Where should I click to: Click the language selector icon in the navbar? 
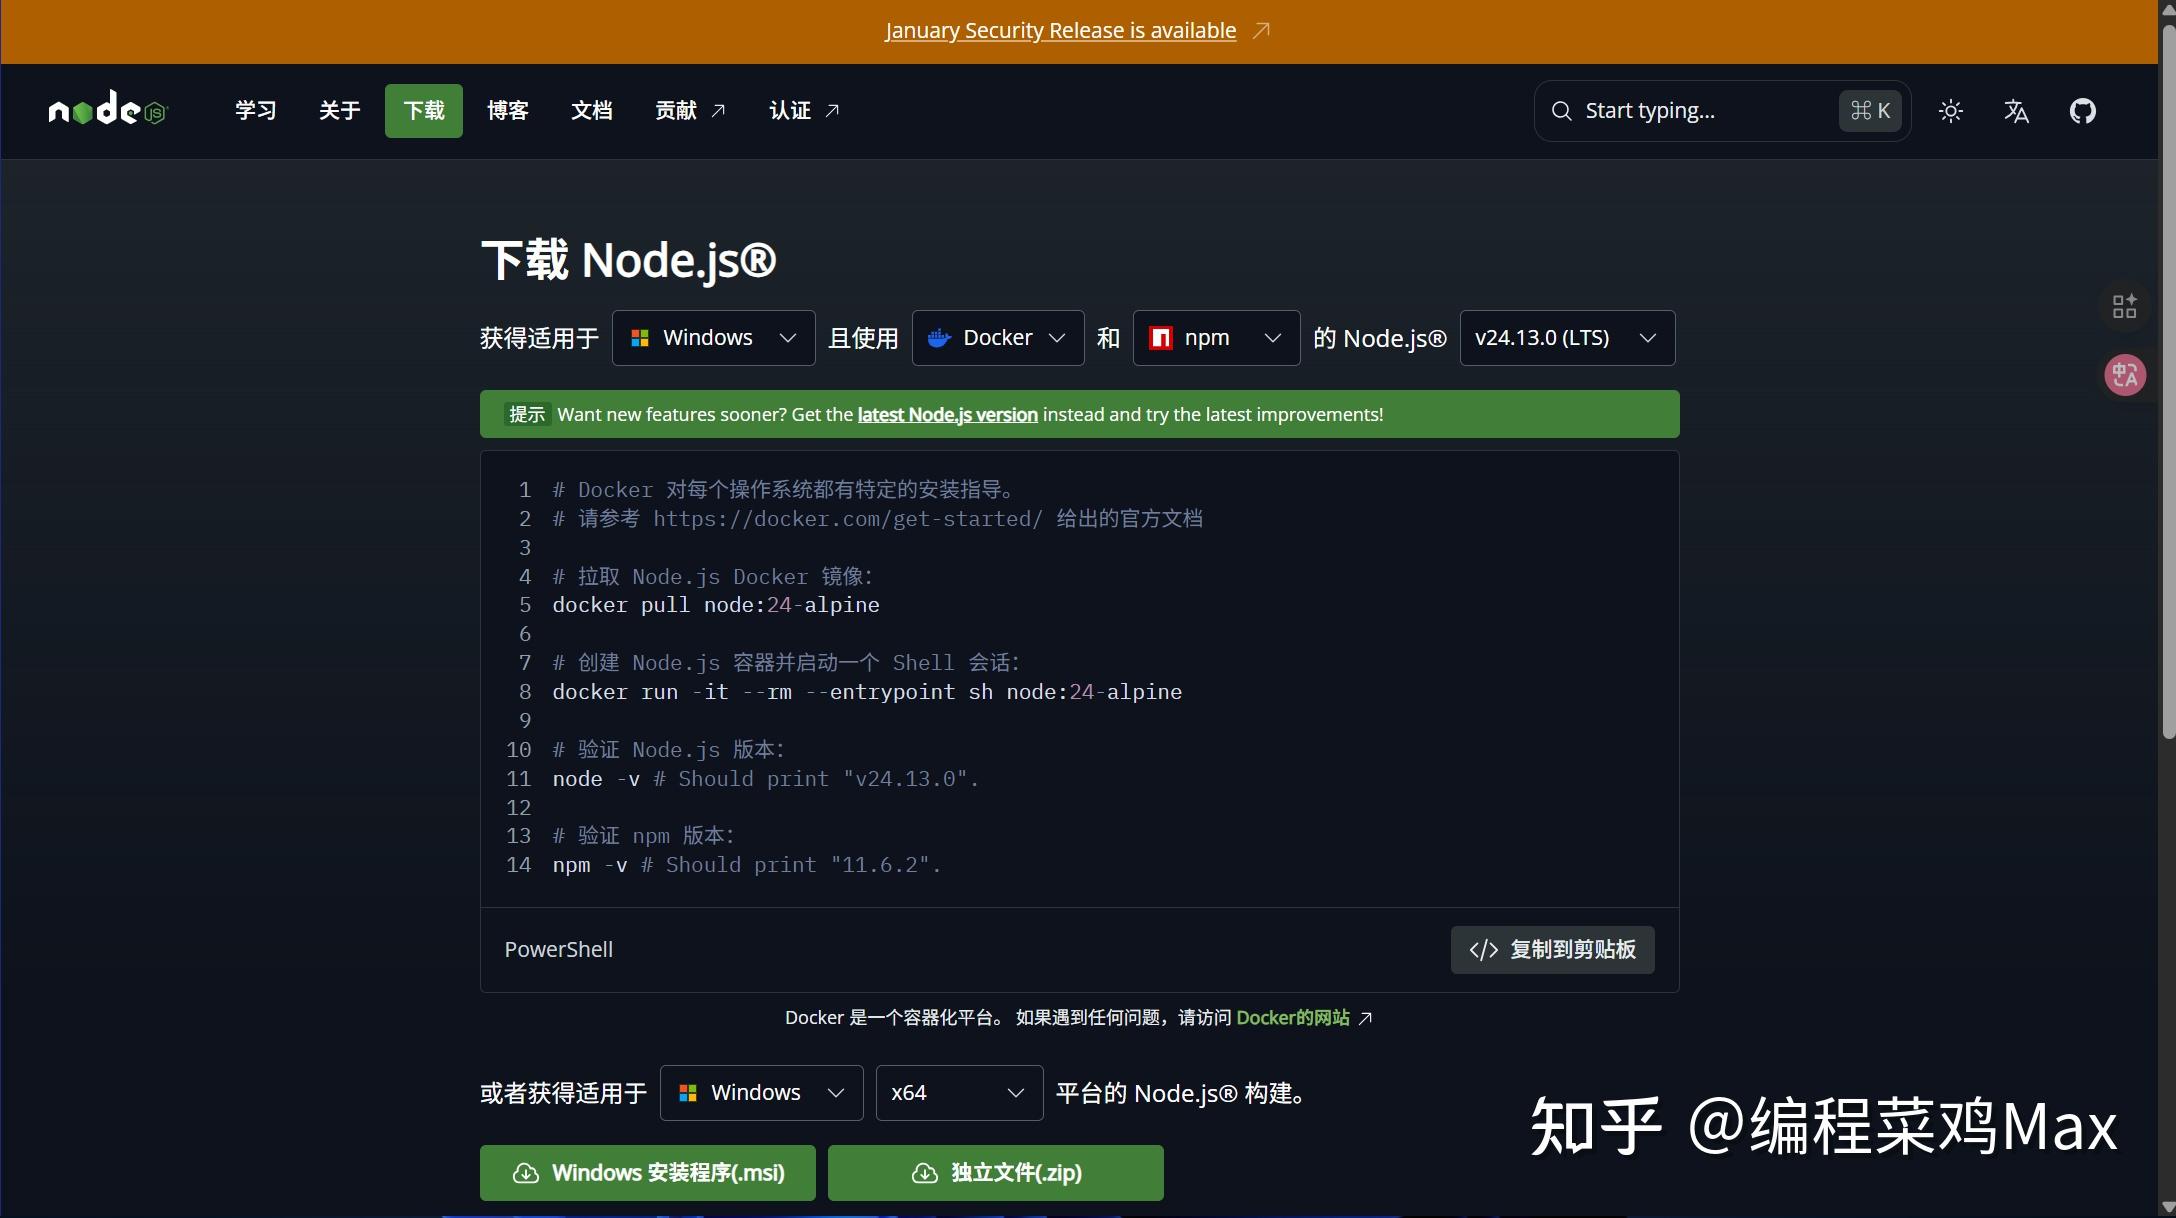click(2016, 111)
